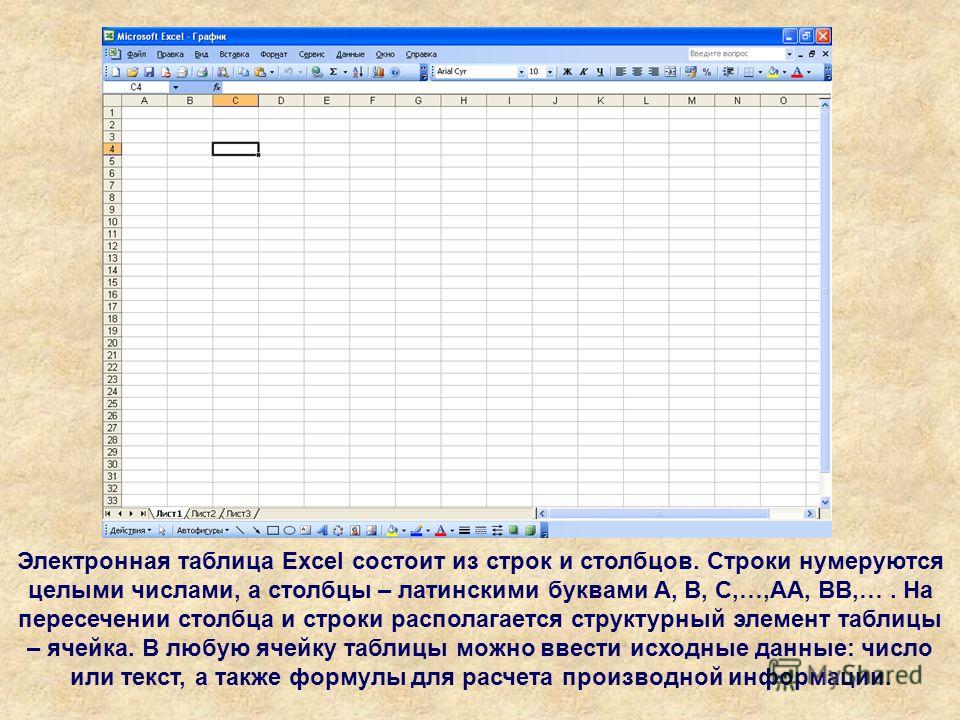Open the Формат menu
Image resolution: width=960 pixels, height=720 pixels.
pyautogui.click(x=274, y=54)
